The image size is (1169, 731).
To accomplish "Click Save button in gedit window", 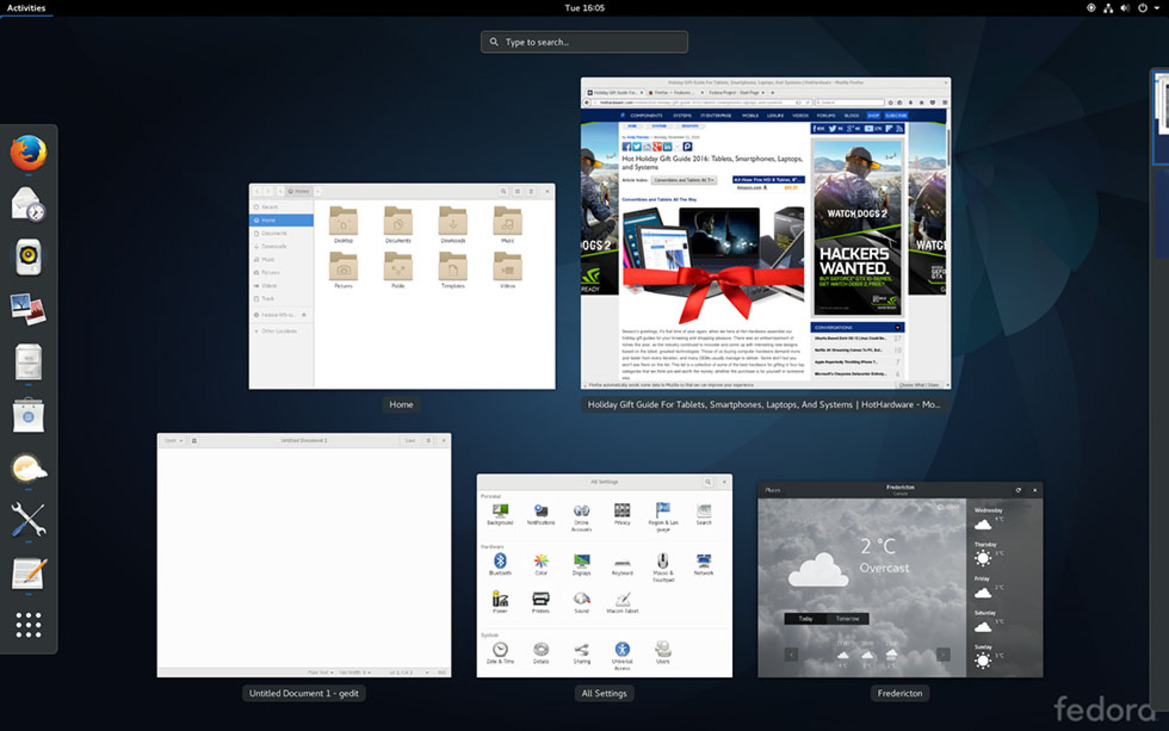I will (410, 440).
